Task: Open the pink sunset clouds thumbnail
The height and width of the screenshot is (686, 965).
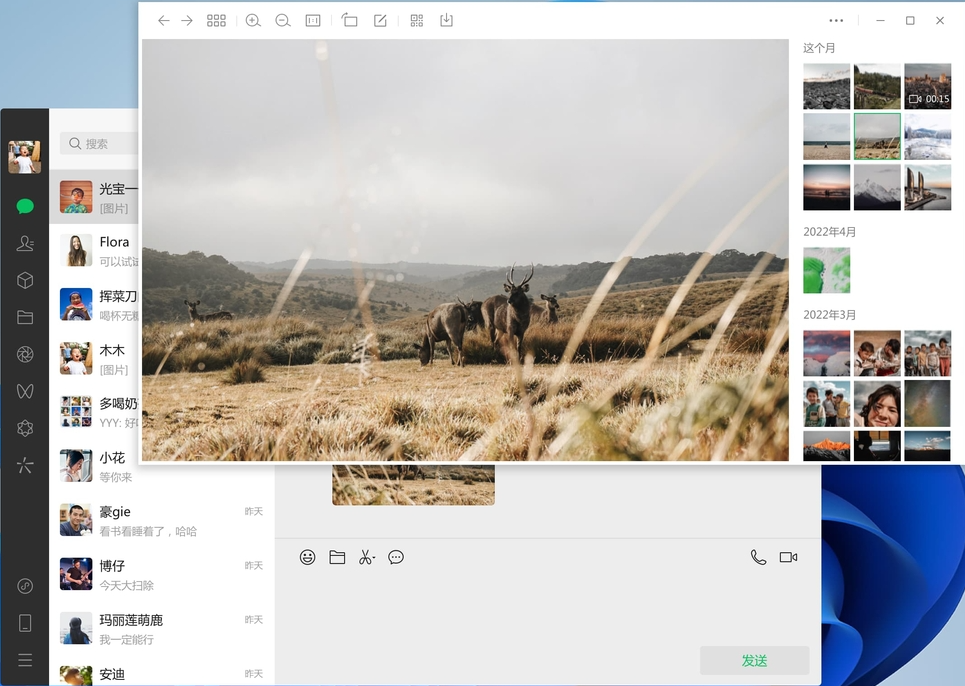Action: 827,353
